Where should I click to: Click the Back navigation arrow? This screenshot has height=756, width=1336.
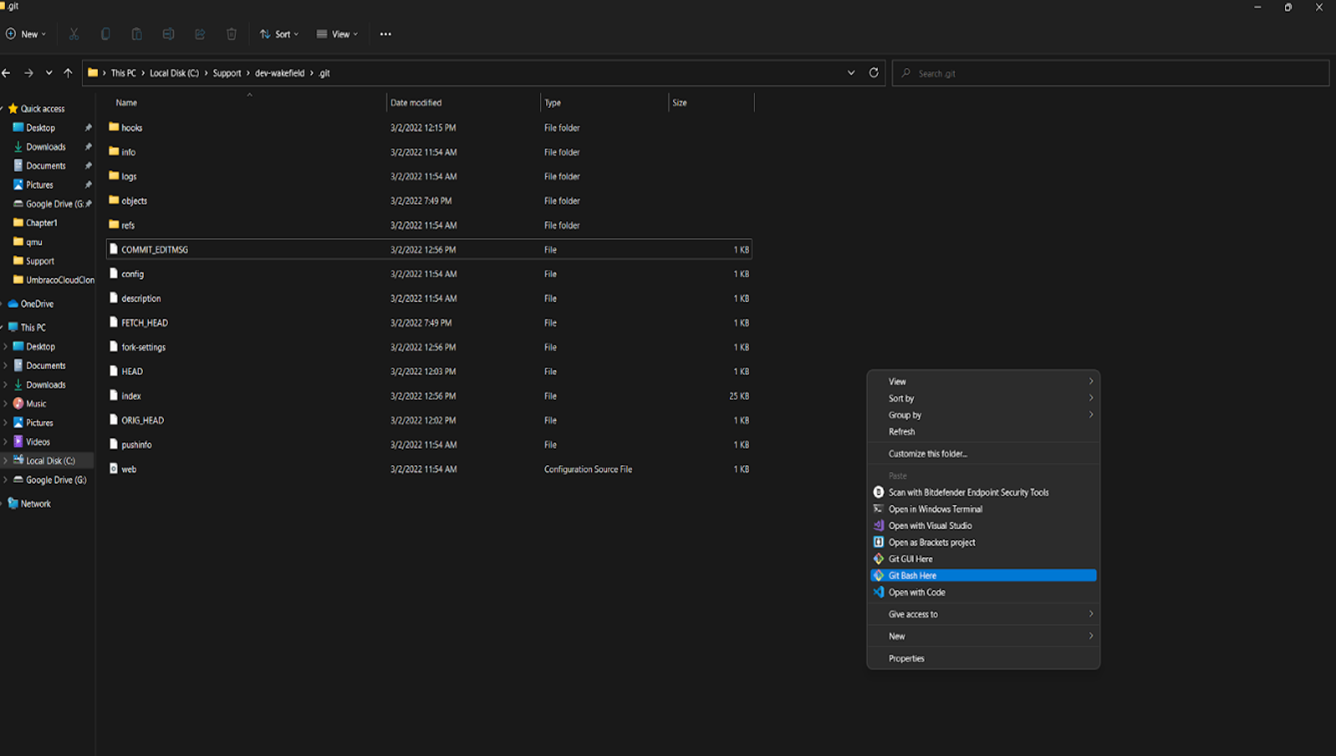[7, 73]
